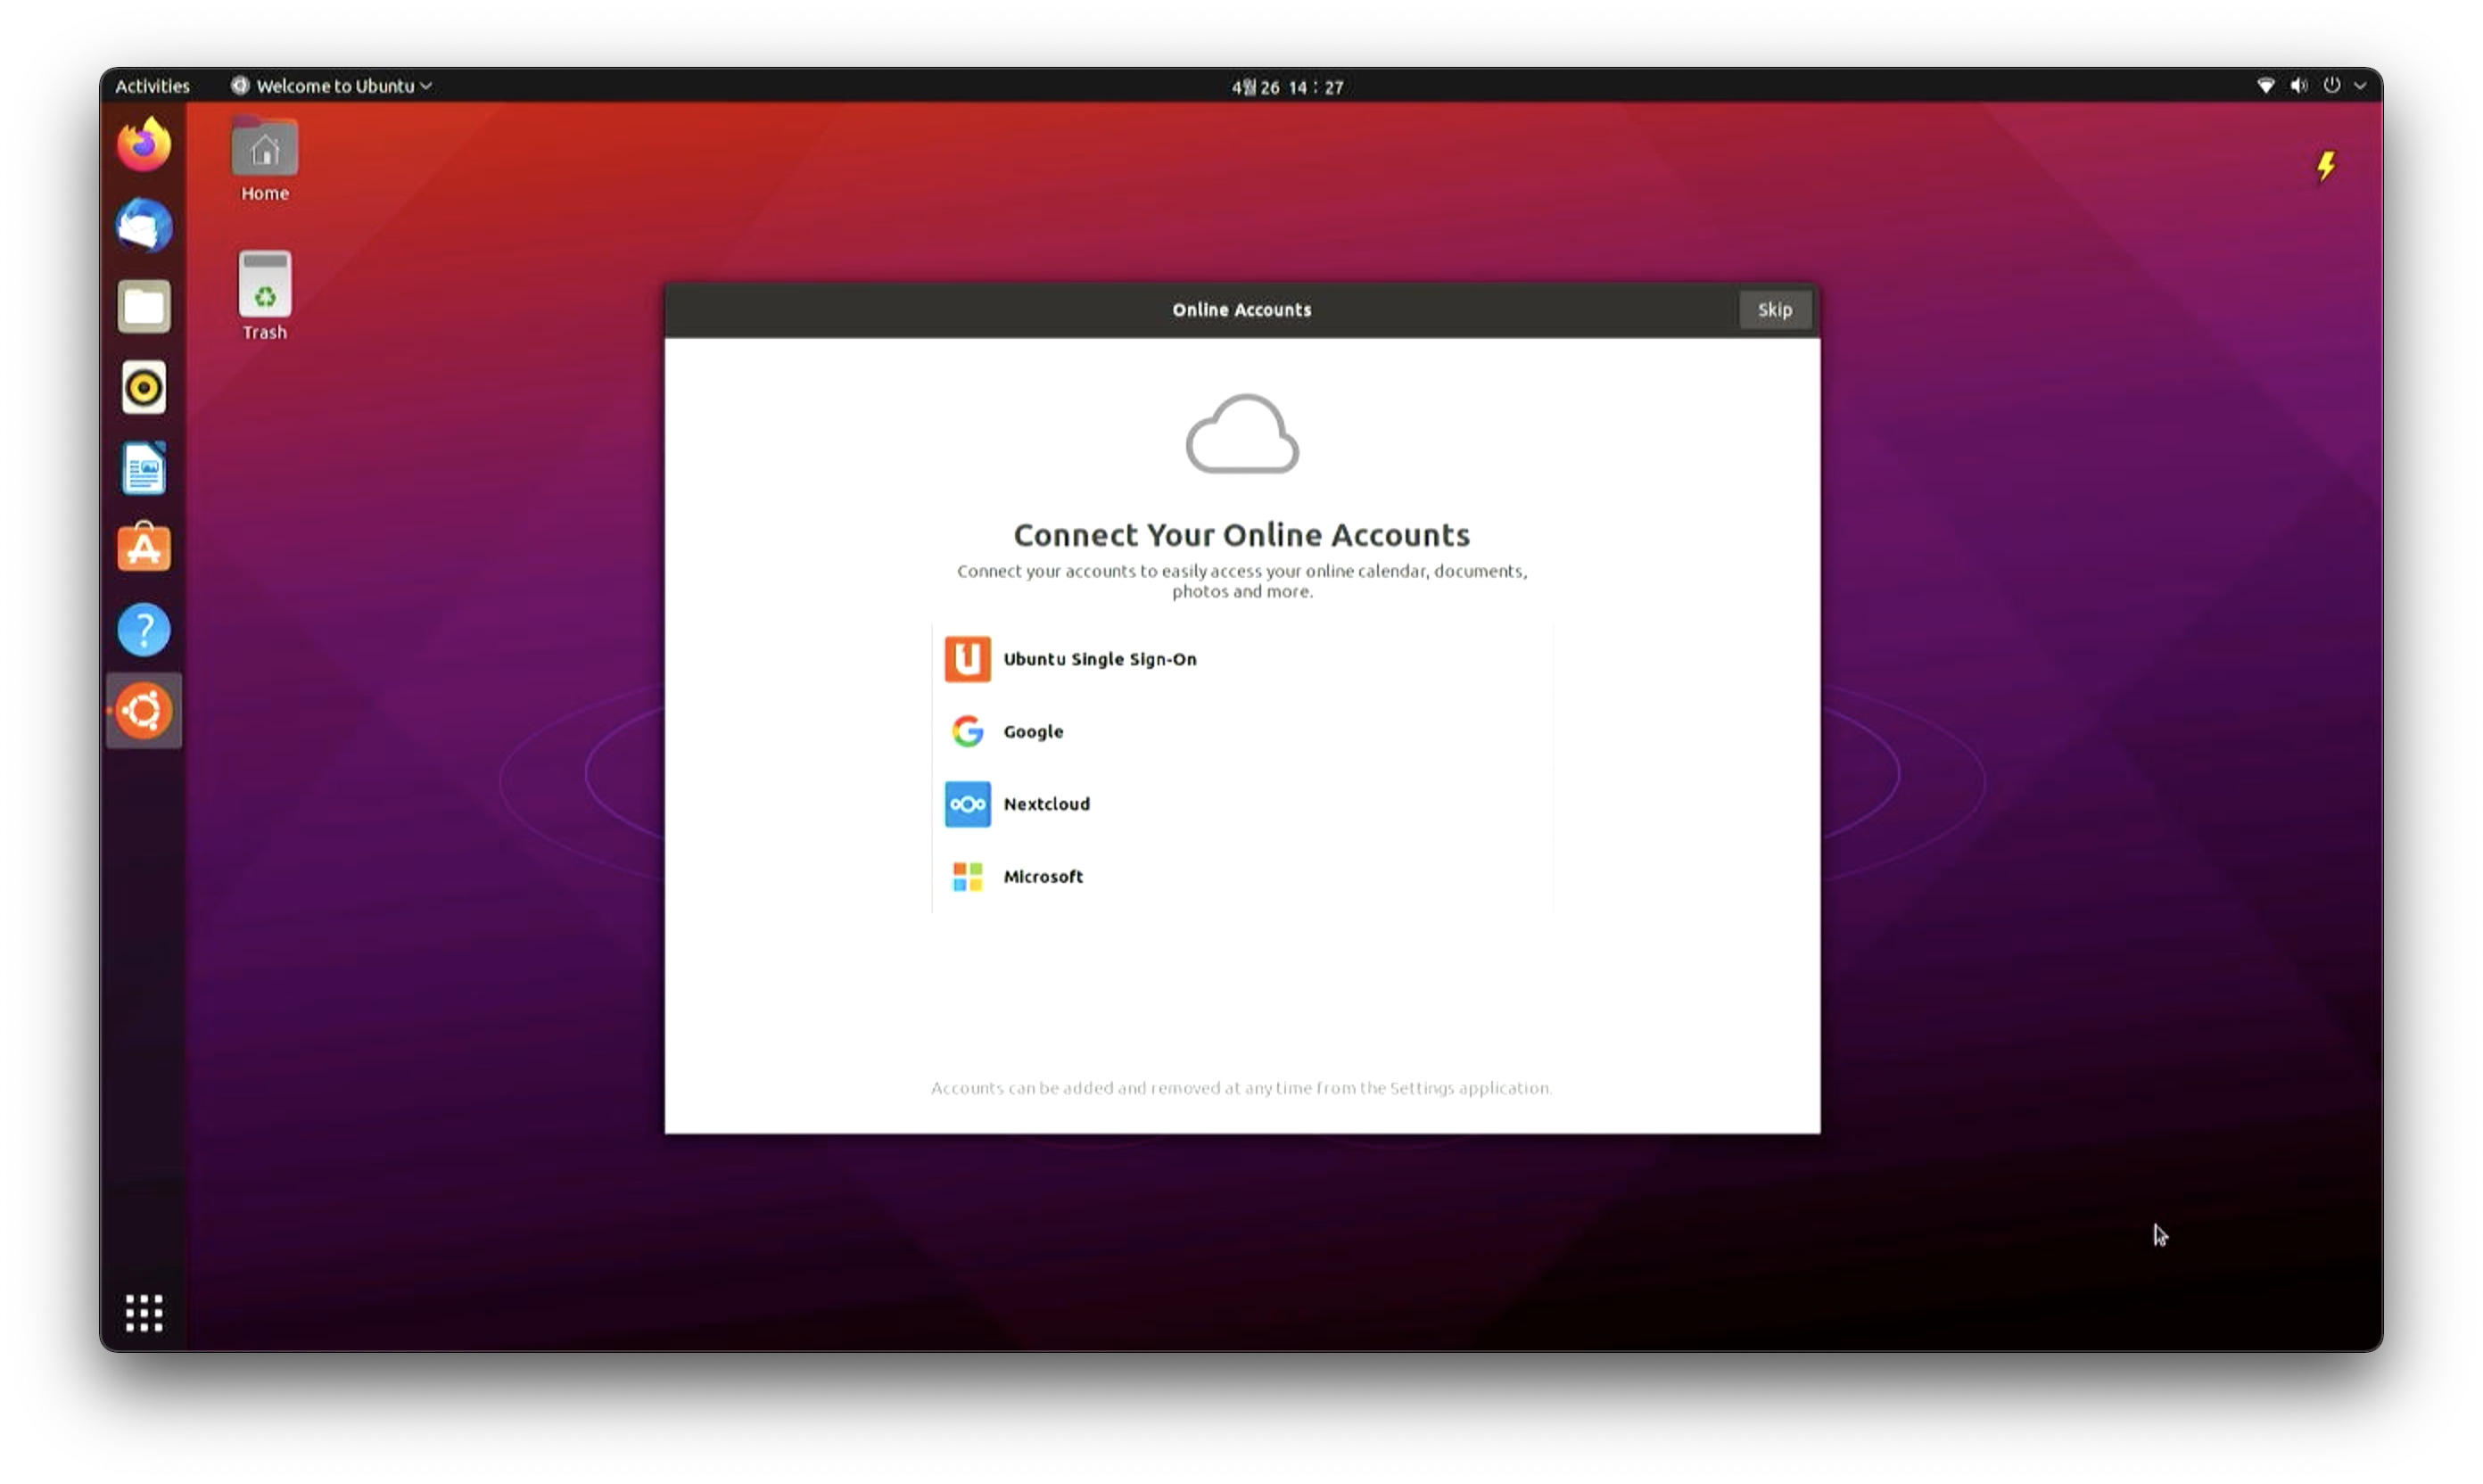Open LibreOffice Writer from the dock
This screenshot has width=2483, height=1484.
click(x=144, y=469)
